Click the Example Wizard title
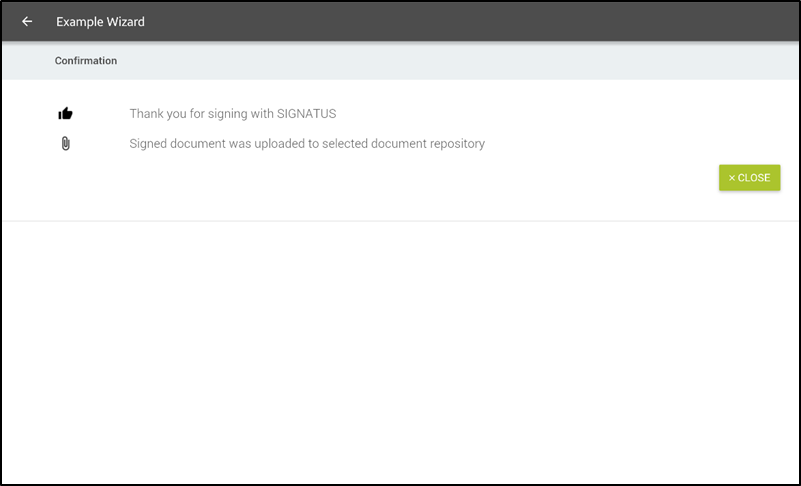This screenshot has height=486, width=801. point(100,22)
